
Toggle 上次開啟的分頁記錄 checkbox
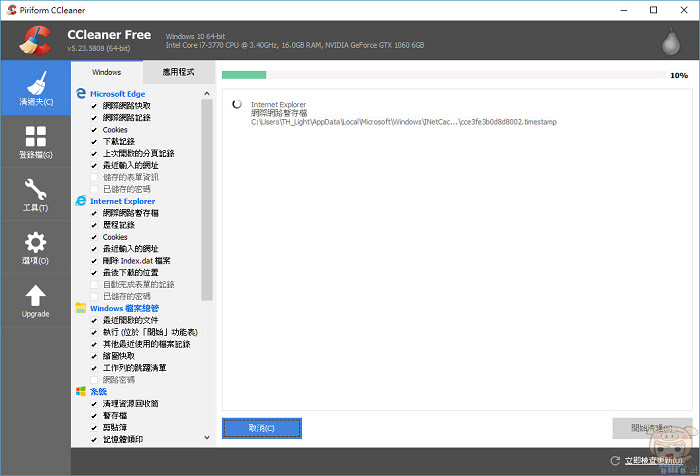pyautogui.click(x=94, y=154)
